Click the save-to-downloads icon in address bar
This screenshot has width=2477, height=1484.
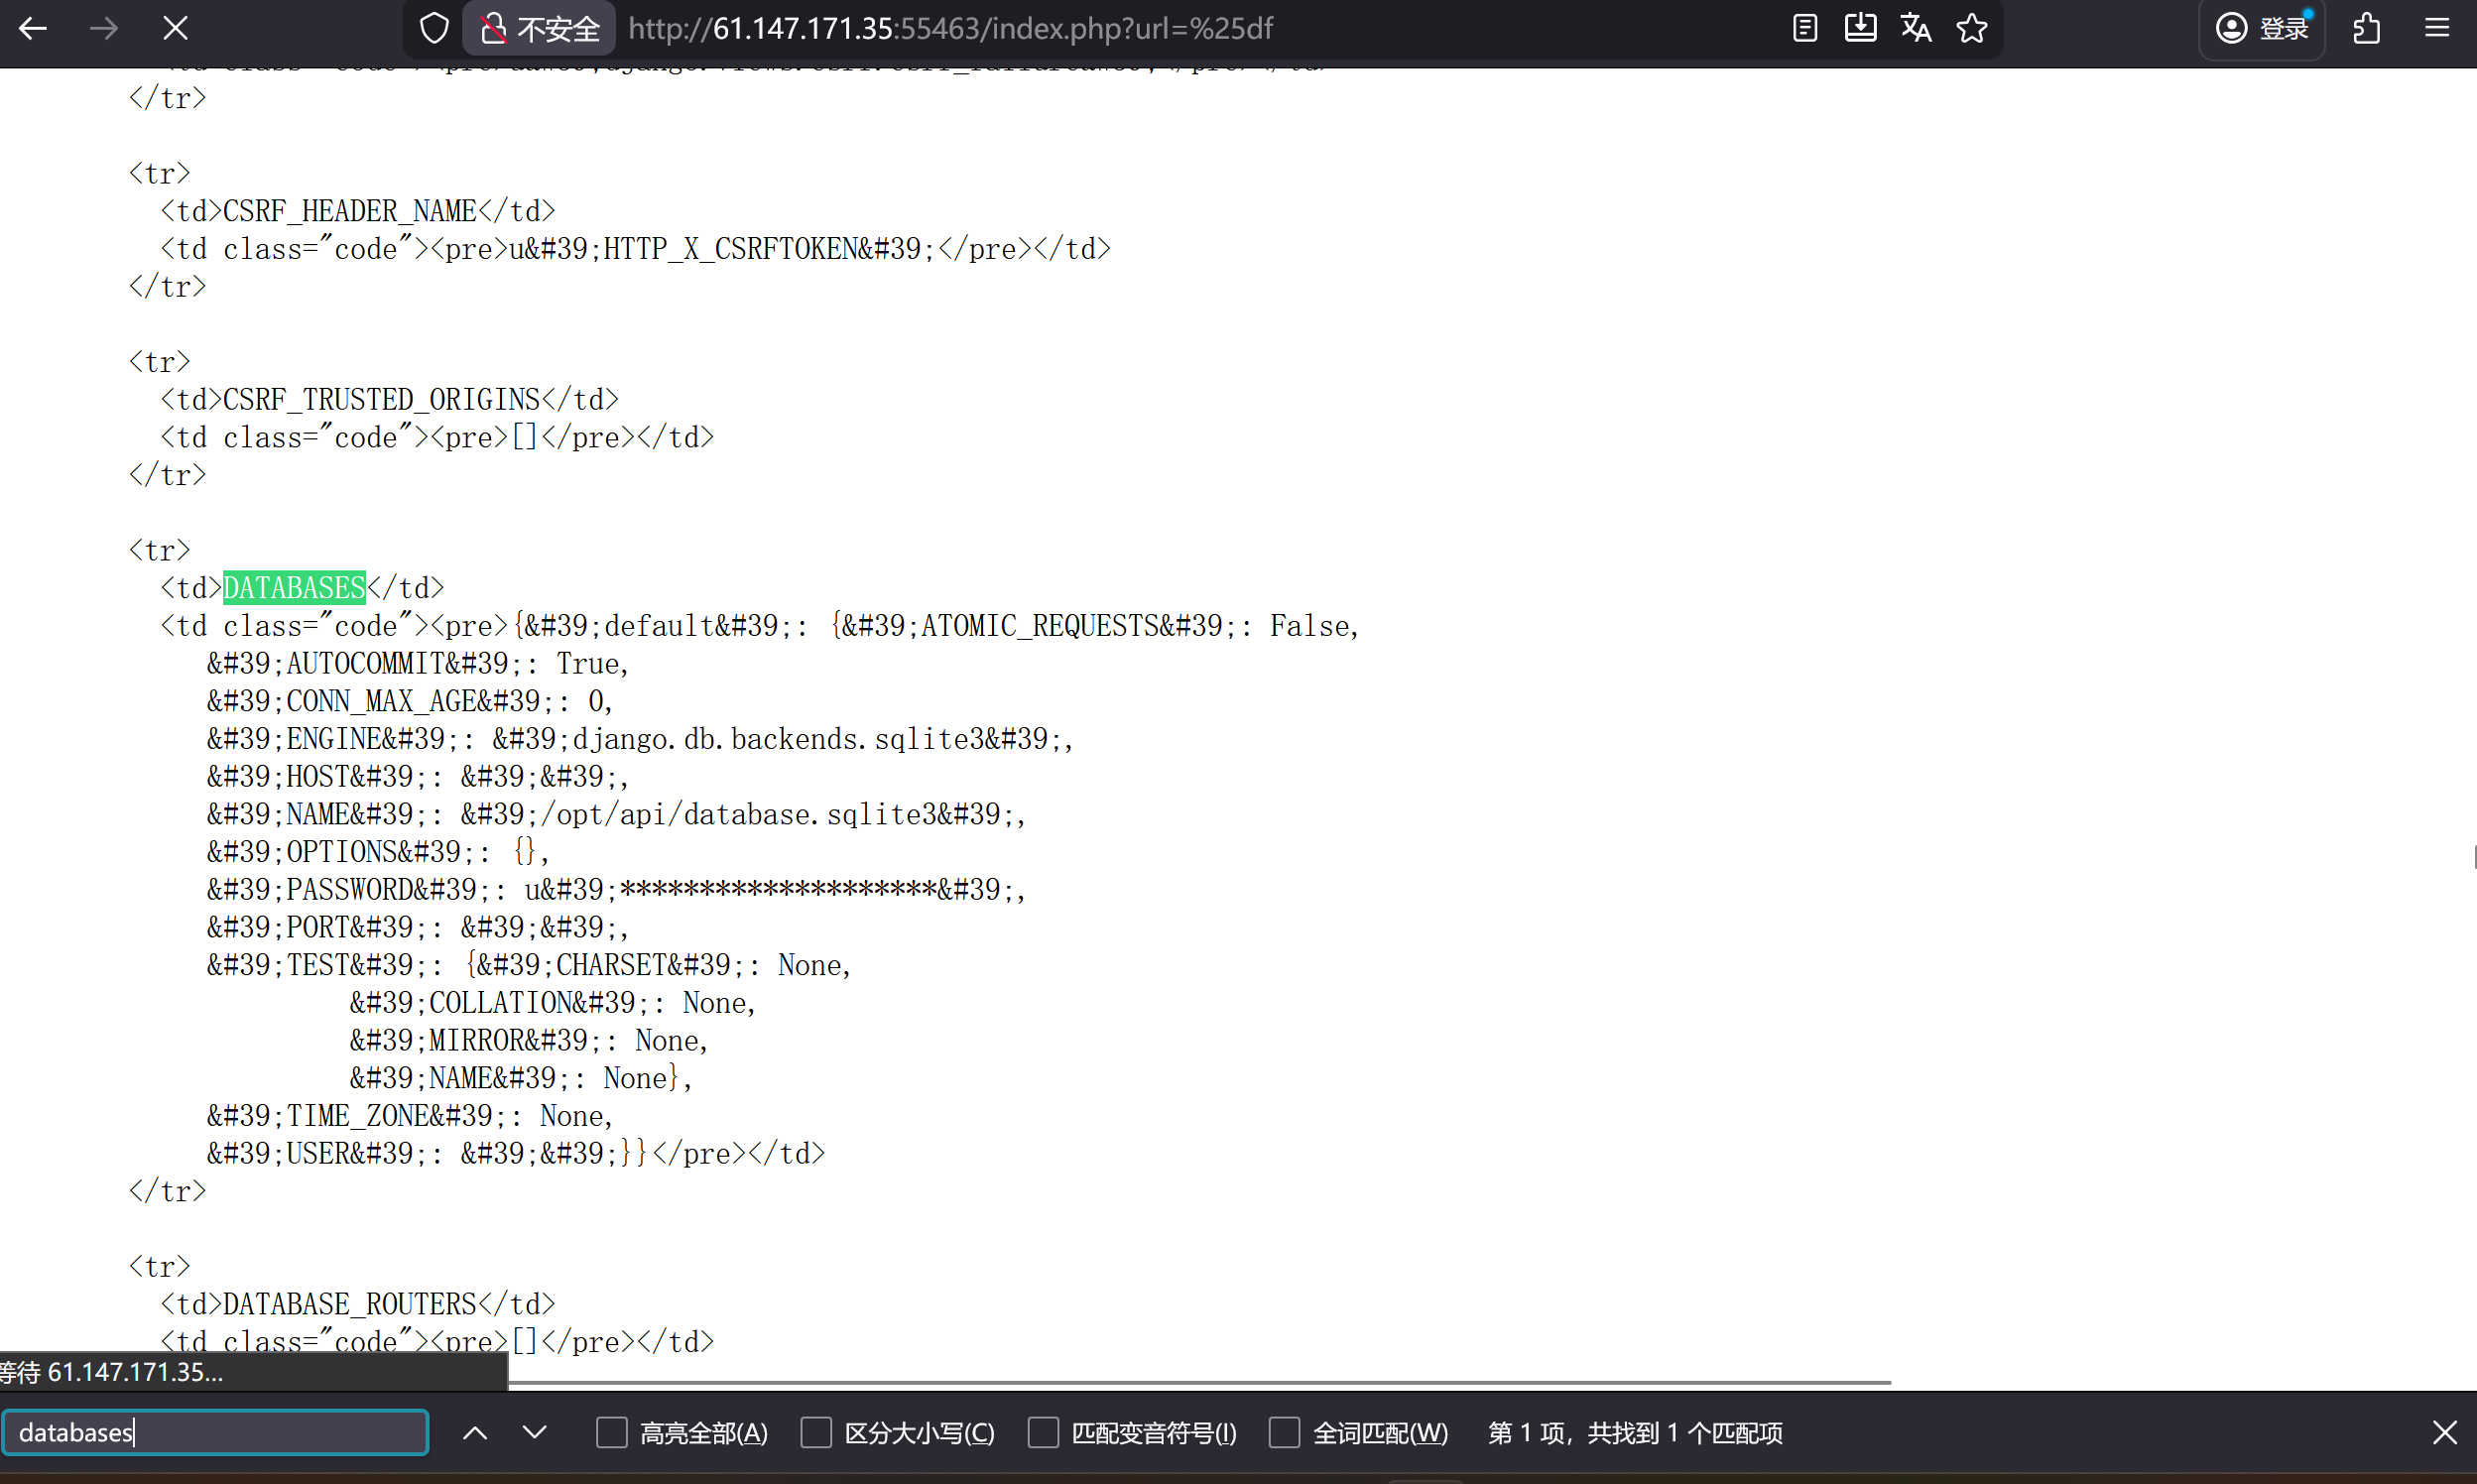point(1860,28)
